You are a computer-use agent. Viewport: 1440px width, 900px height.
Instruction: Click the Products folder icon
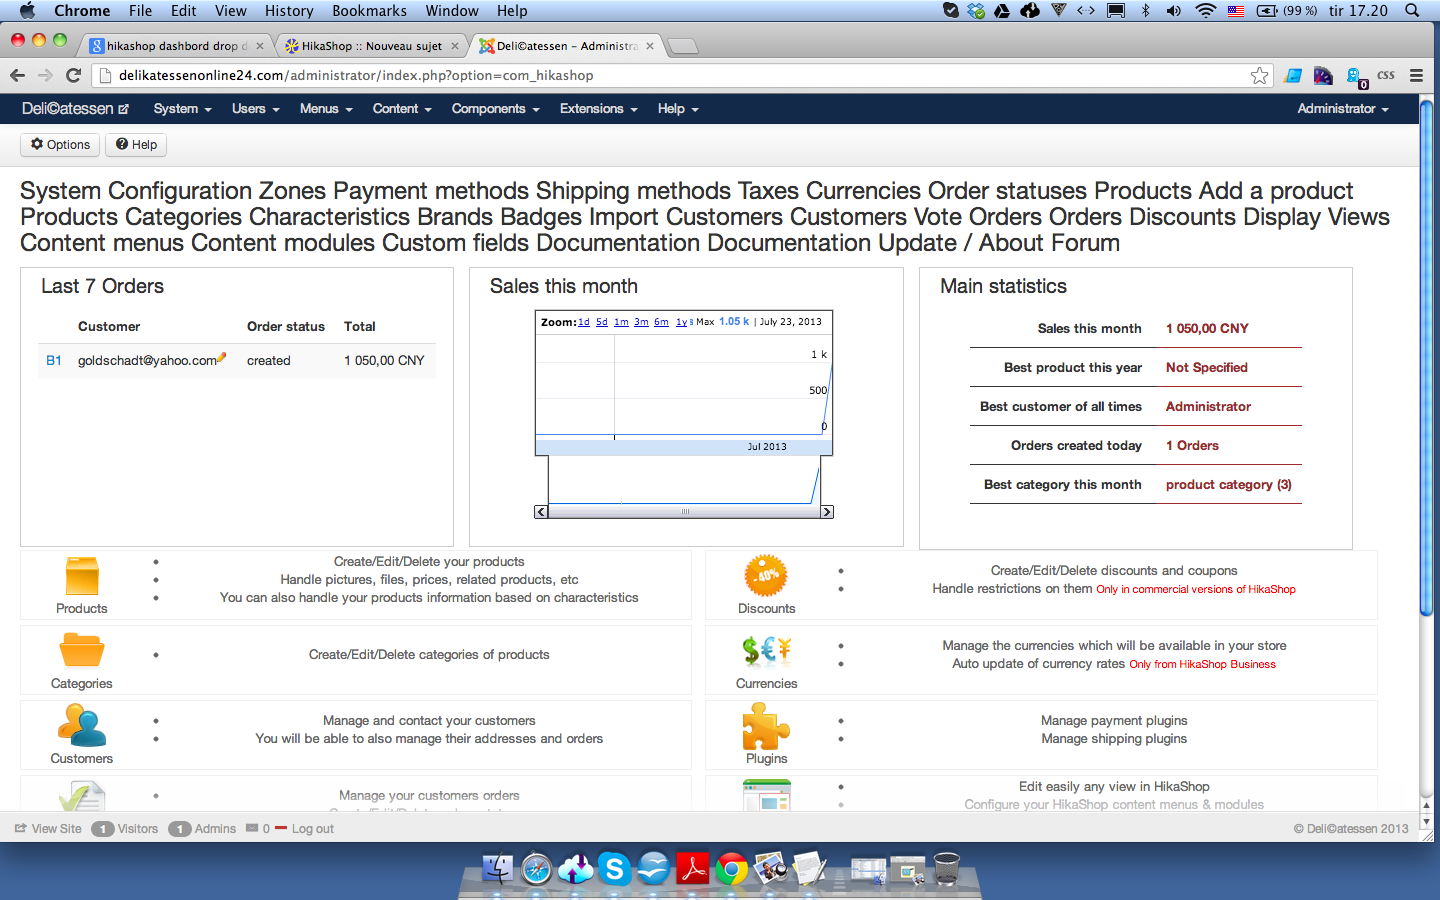click(x=82, y=577)
